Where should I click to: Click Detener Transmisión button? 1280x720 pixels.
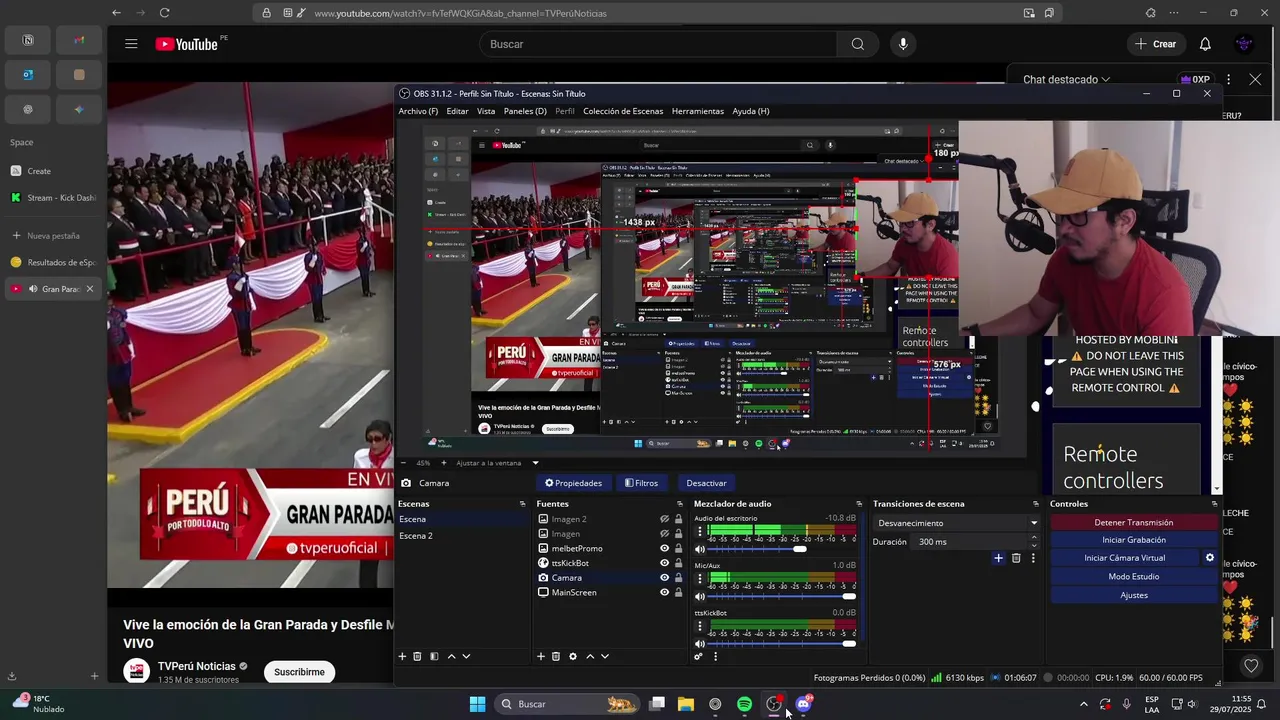point(1134,522)
